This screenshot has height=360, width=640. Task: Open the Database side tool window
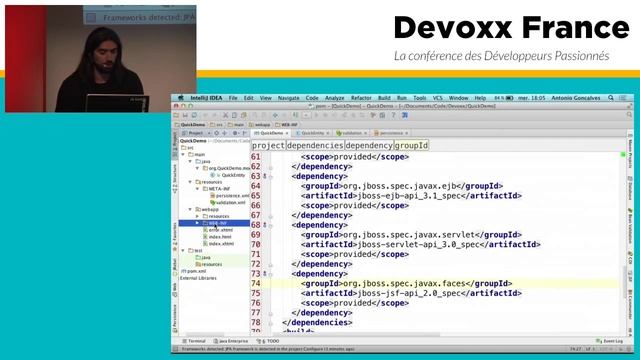pyautogui.click(x=630, y=188)
